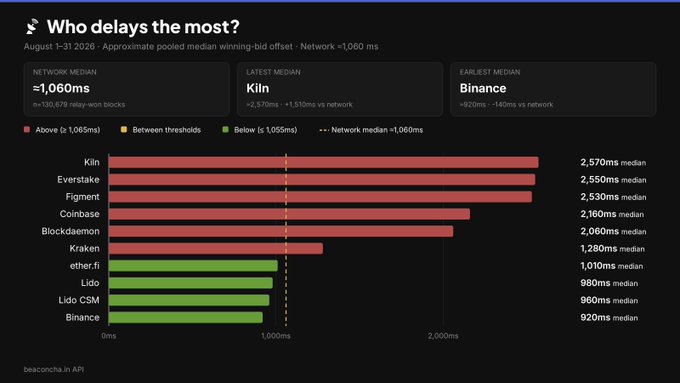This screenshot has height=383, width=680.
Task: Click the ether.fi green bar
Action: pyautogui.click(x=193, y=265)
